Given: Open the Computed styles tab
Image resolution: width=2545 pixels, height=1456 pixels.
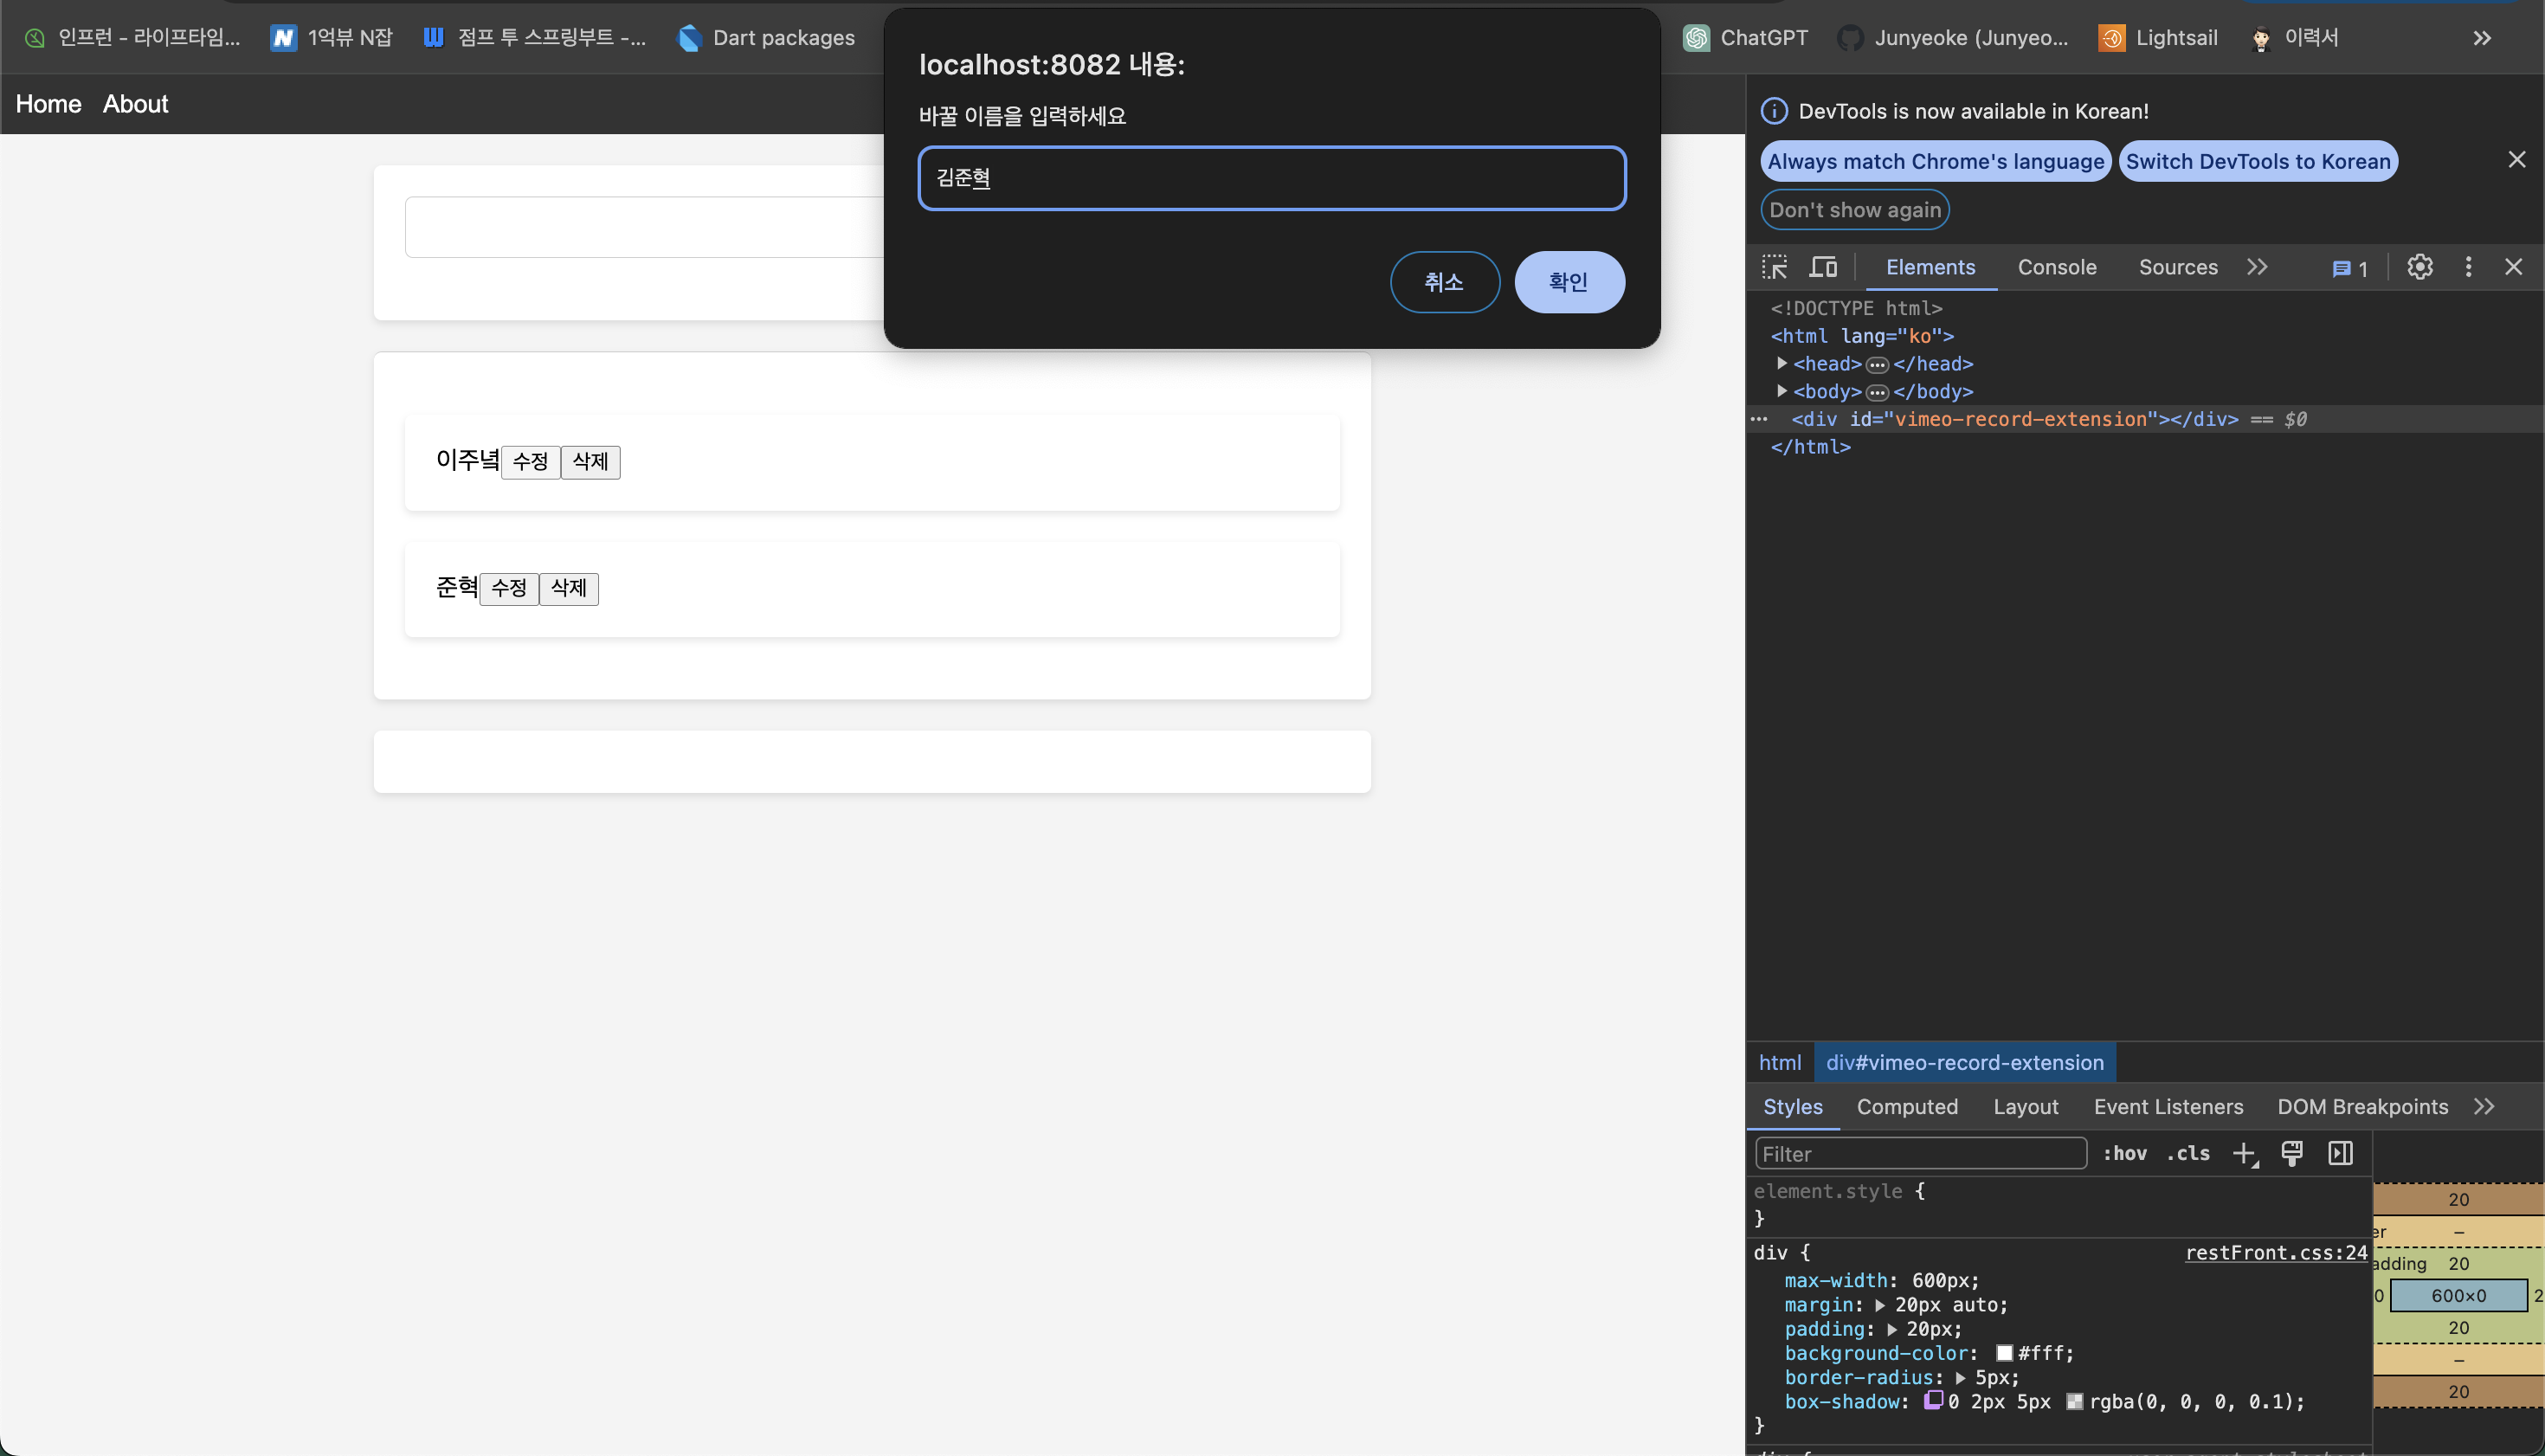Looking at the screenshot, I should click(x=1907, y=1107).
